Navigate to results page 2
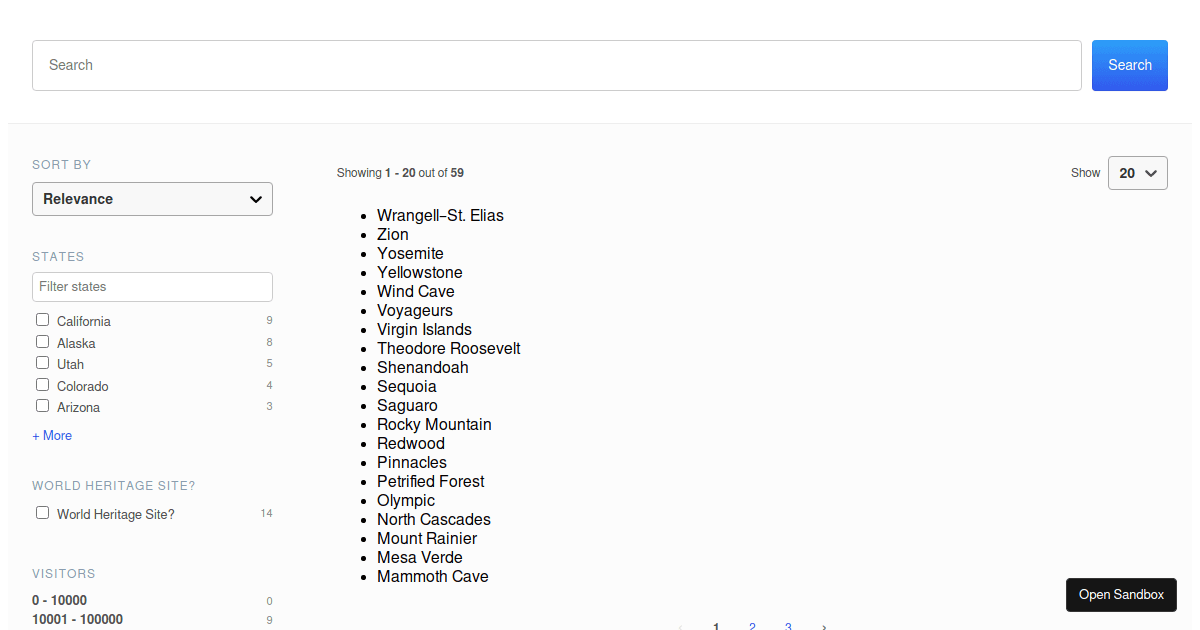 752,626
